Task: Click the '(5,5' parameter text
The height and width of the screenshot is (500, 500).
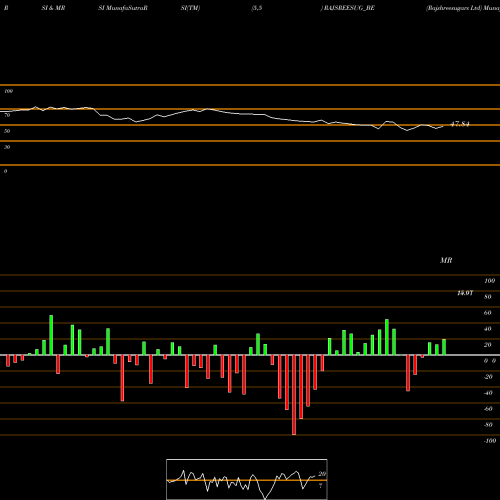Action: pos(257,8)
